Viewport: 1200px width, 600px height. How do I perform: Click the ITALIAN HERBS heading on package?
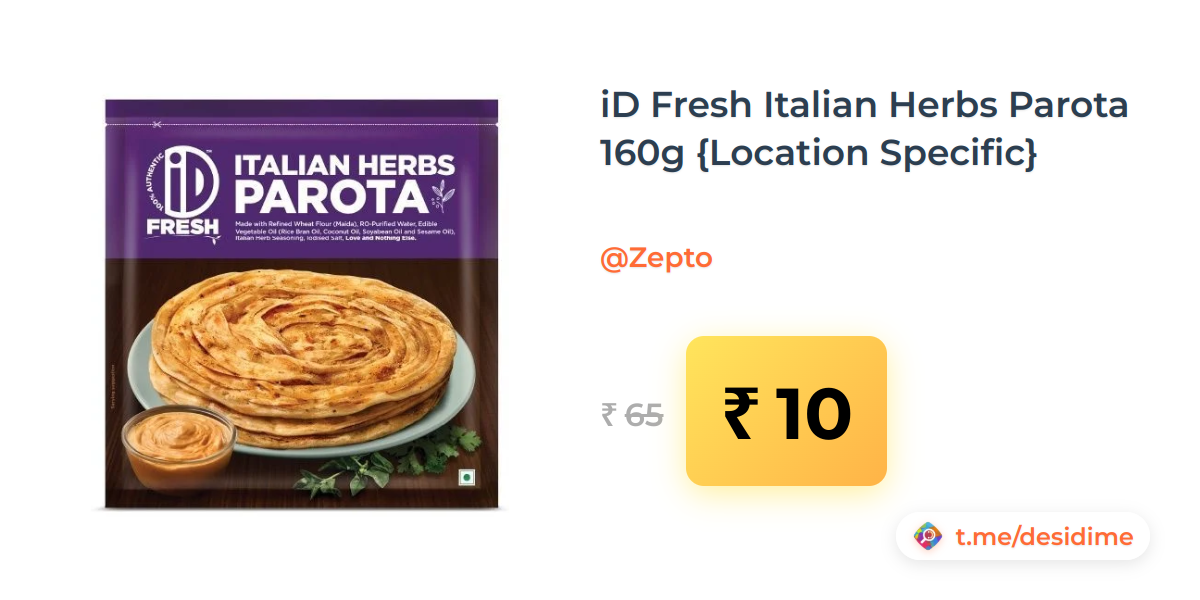tap(344, 165)
